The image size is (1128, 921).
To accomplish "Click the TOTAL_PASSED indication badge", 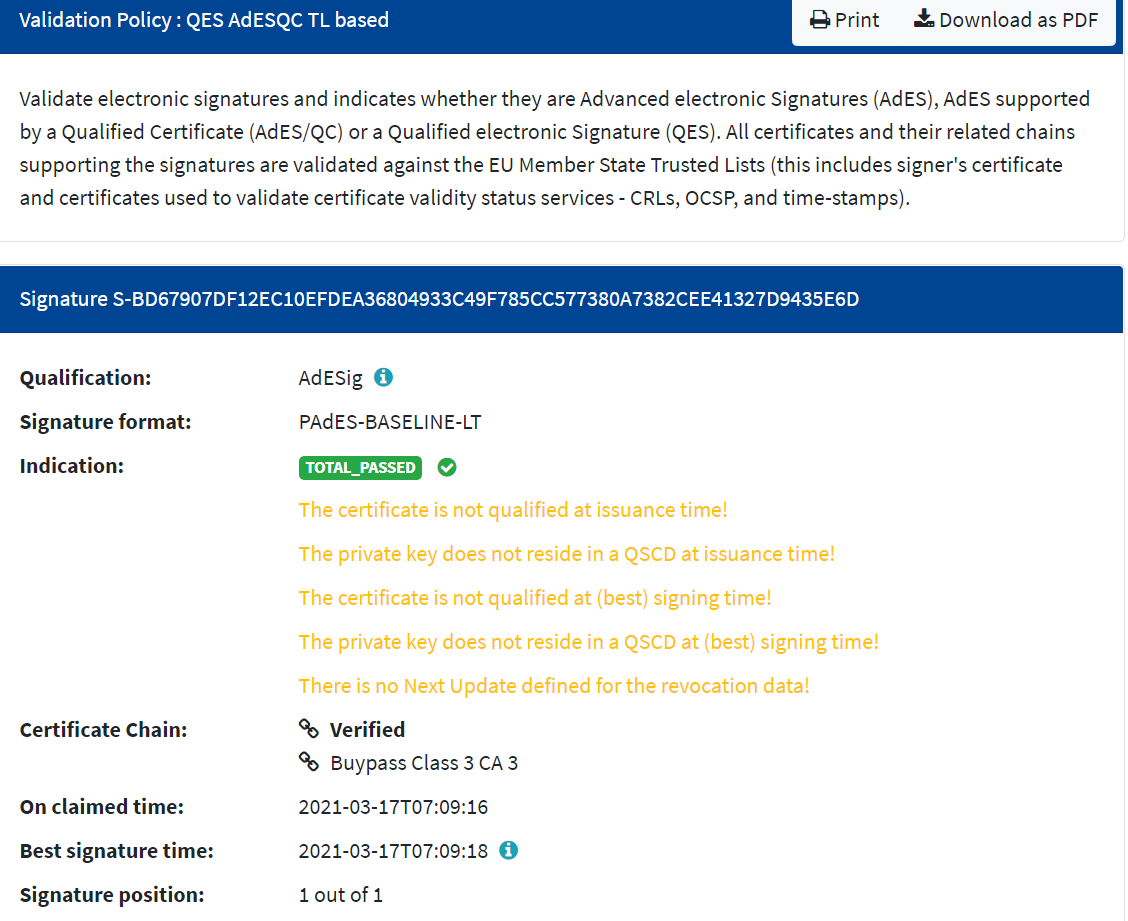I will (360, 468).
